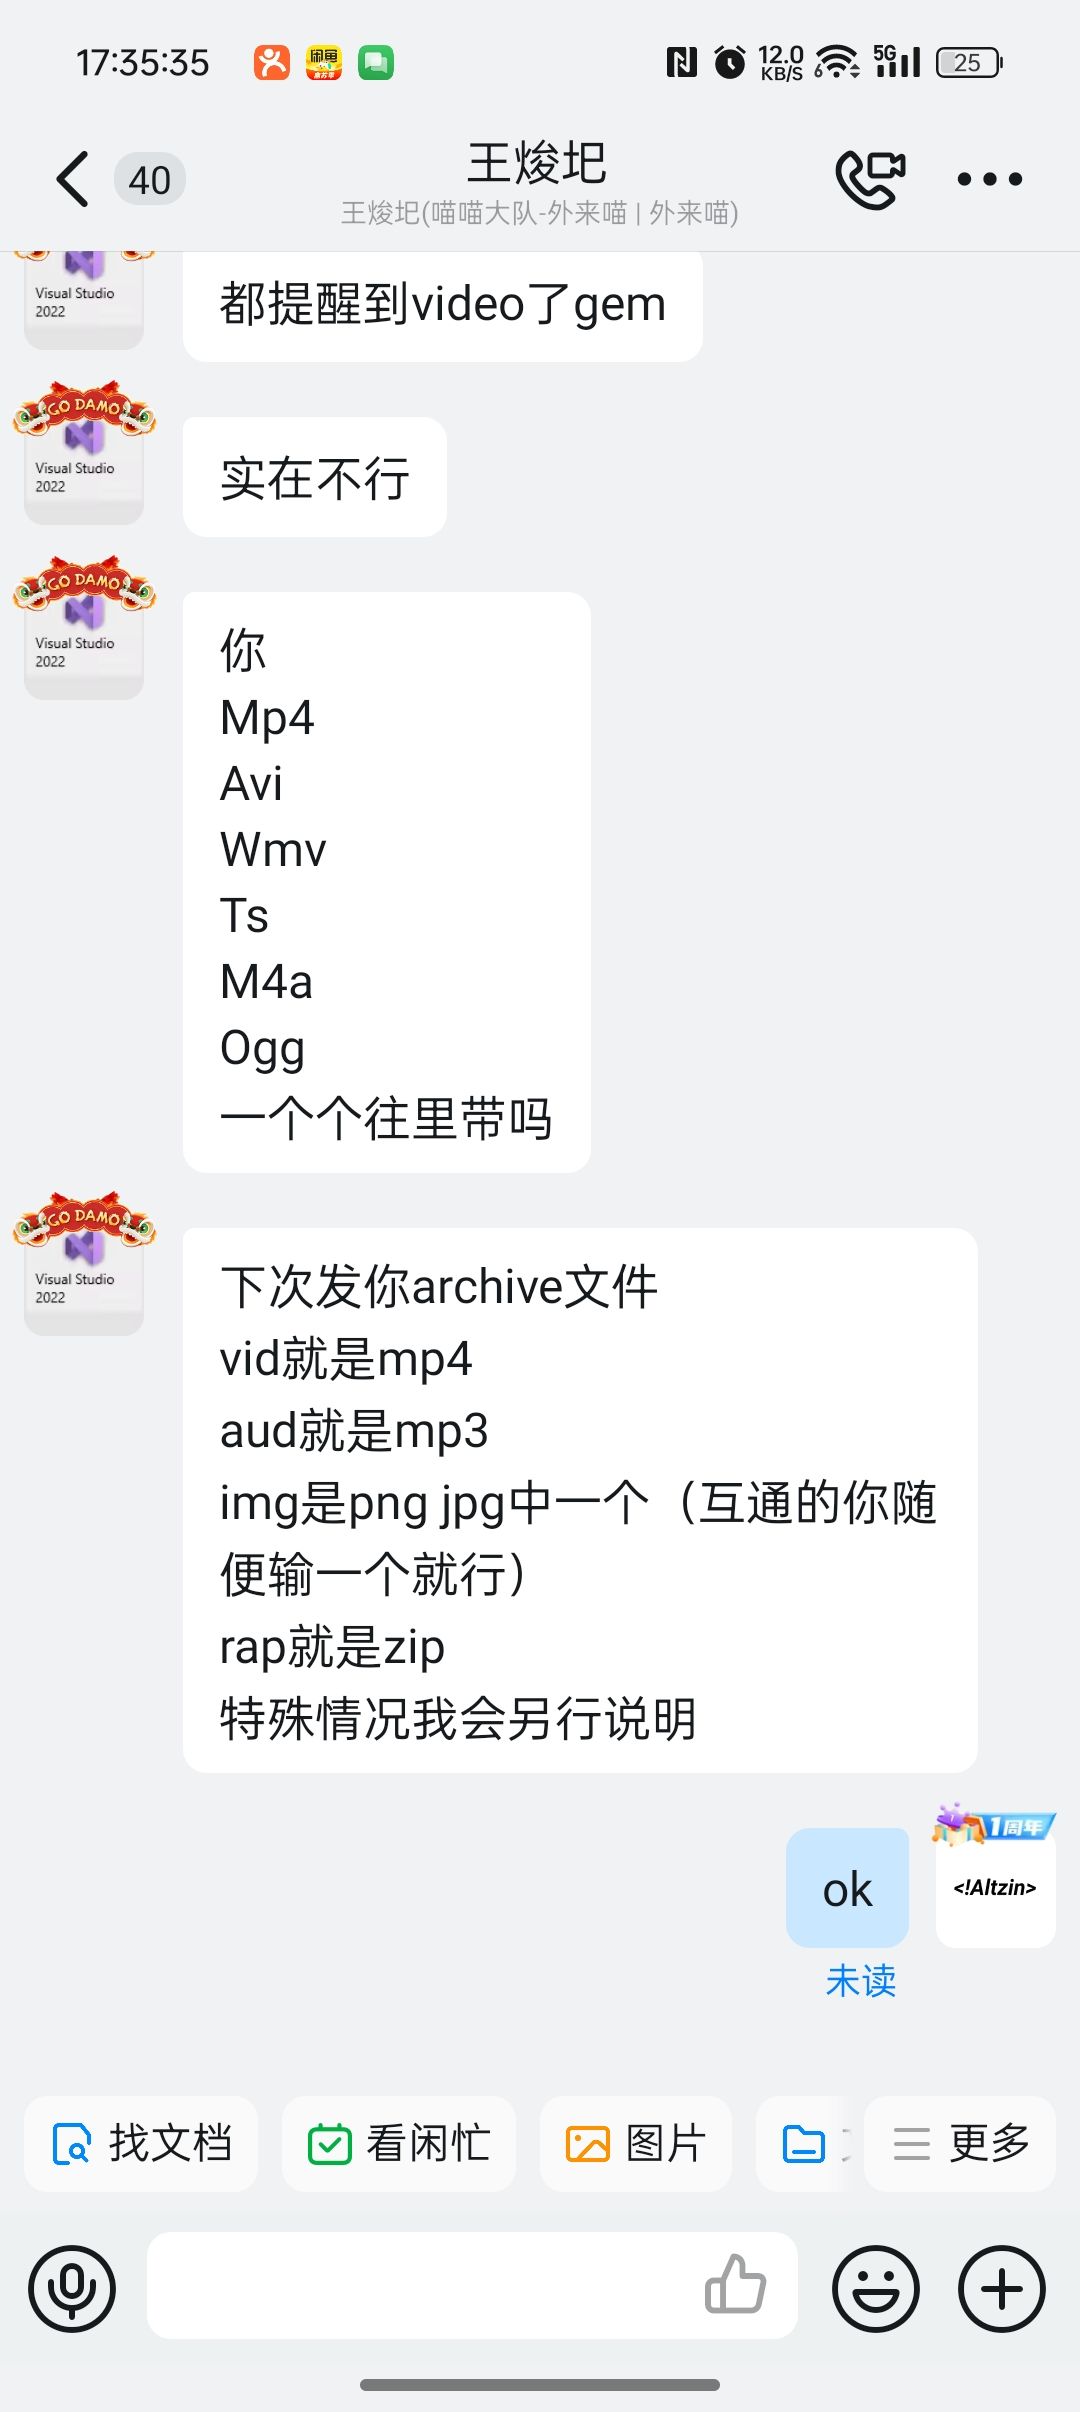This screenshot has width=1080, height=2412.
Task: Start a voice or video call
Action: click(870, 179)
